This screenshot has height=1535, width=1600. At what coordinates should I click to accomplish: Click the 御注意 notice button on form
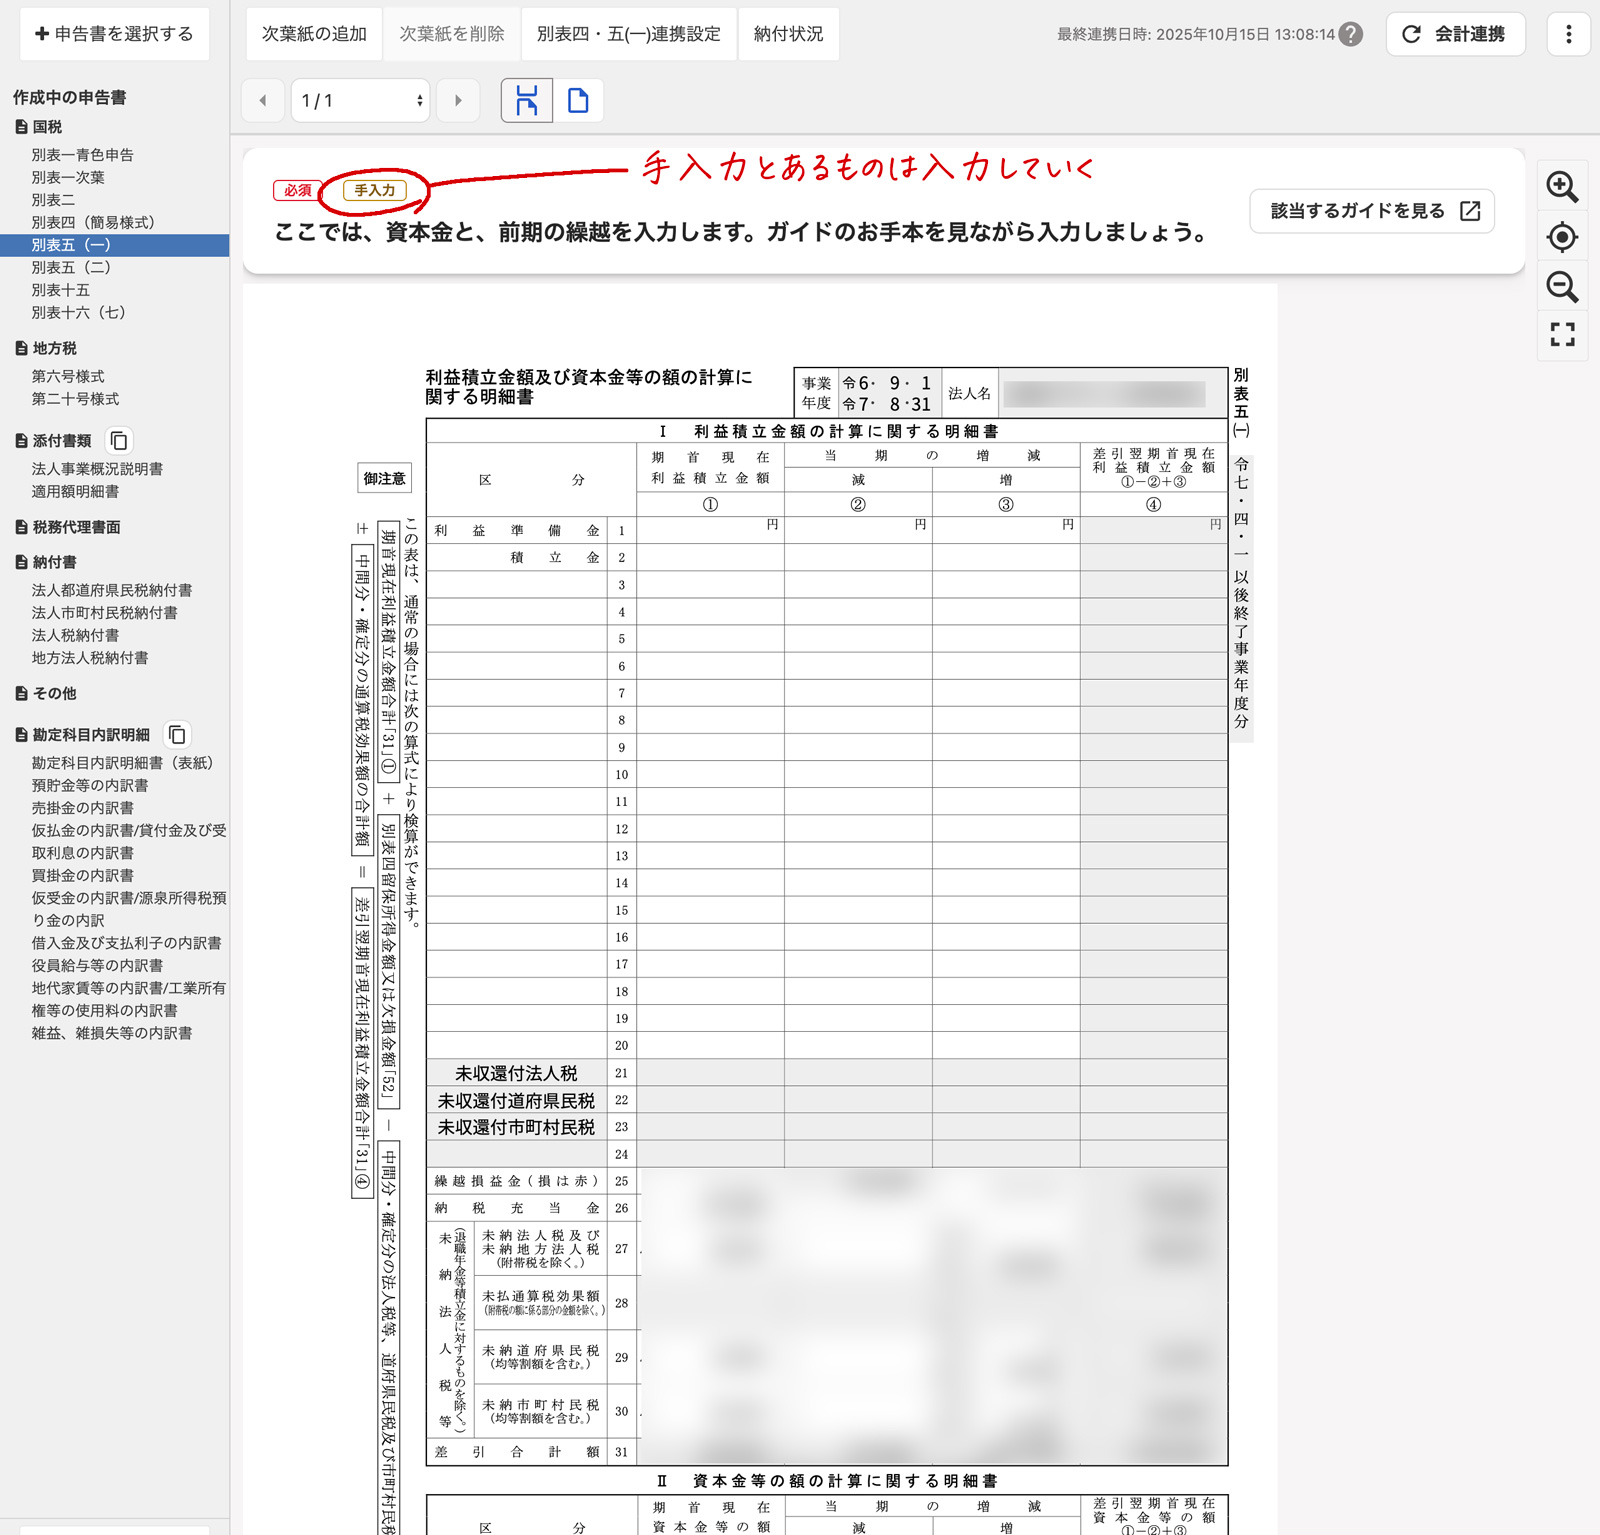coord(385,479)
